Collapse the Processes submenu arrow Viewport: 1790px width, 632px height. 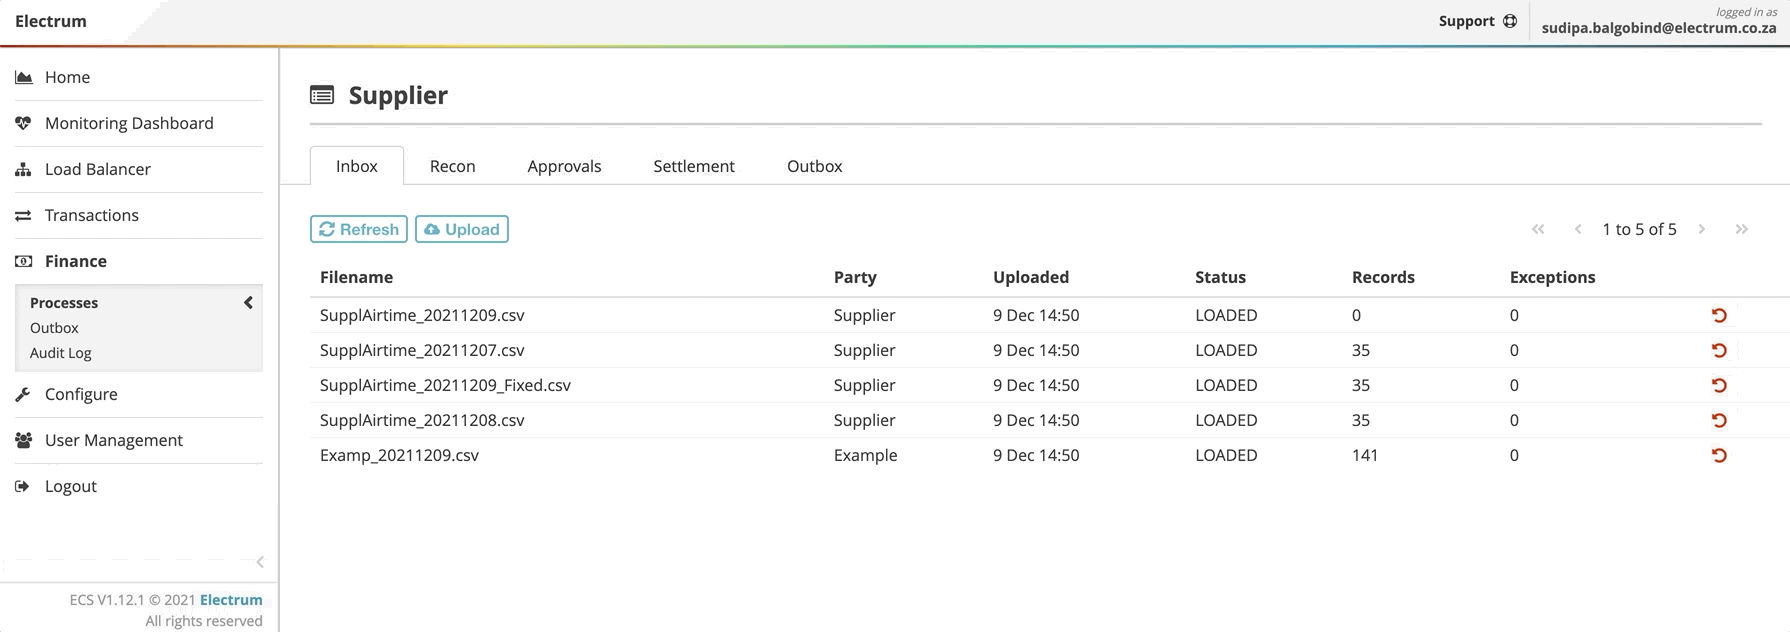pos(248,302)
